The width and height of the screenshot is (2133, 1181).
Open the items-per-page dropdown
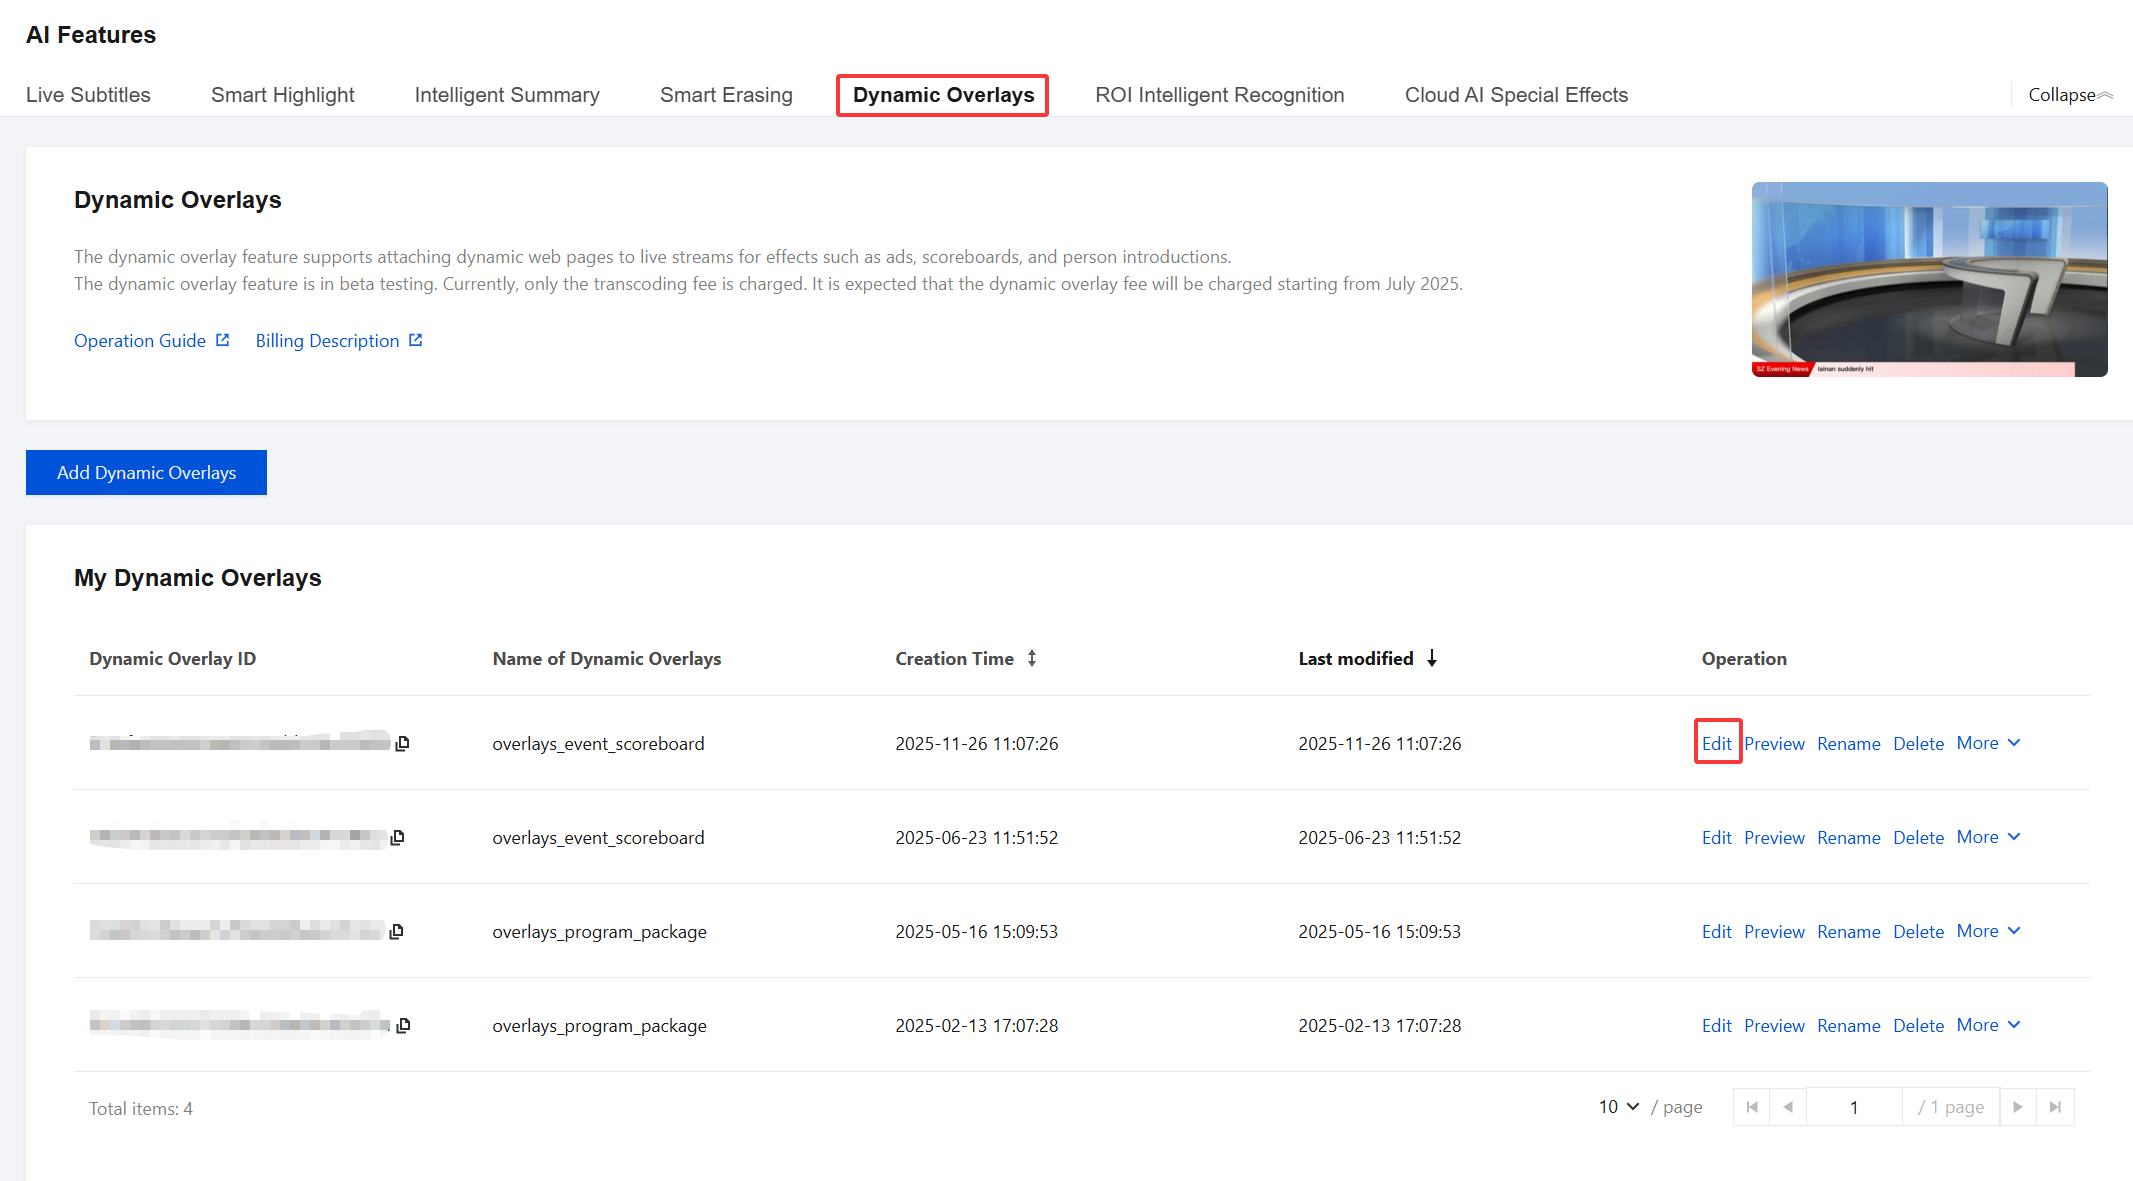click(x=1618, y=1107)
